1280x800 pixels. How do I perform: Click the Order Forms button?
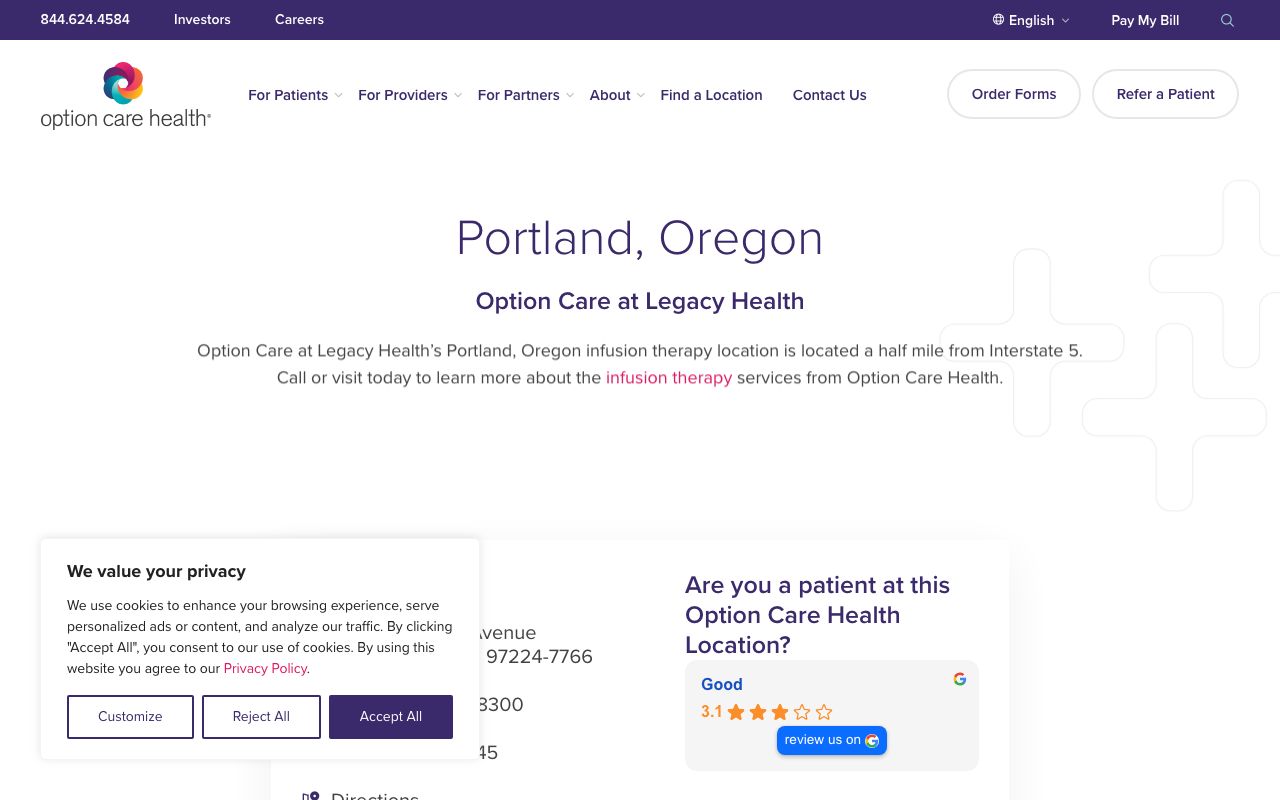click(x=1014, y=94)
